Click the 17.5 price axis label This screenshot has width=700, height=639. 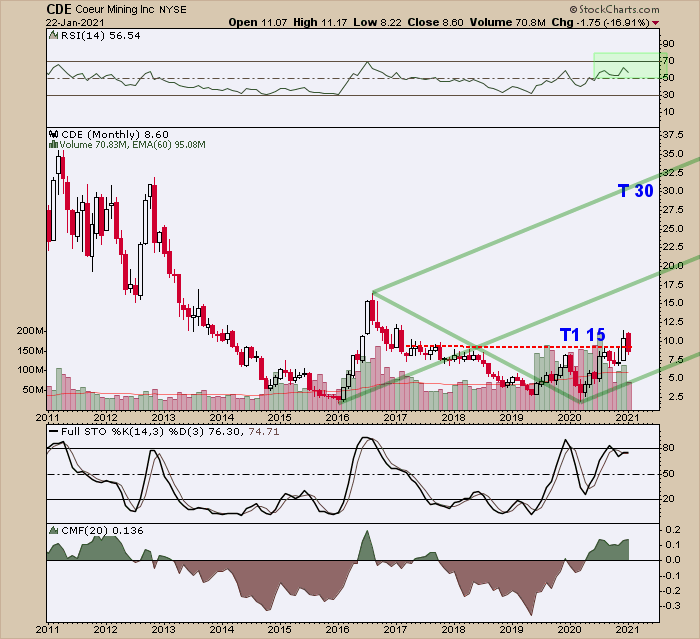[673, 285]
